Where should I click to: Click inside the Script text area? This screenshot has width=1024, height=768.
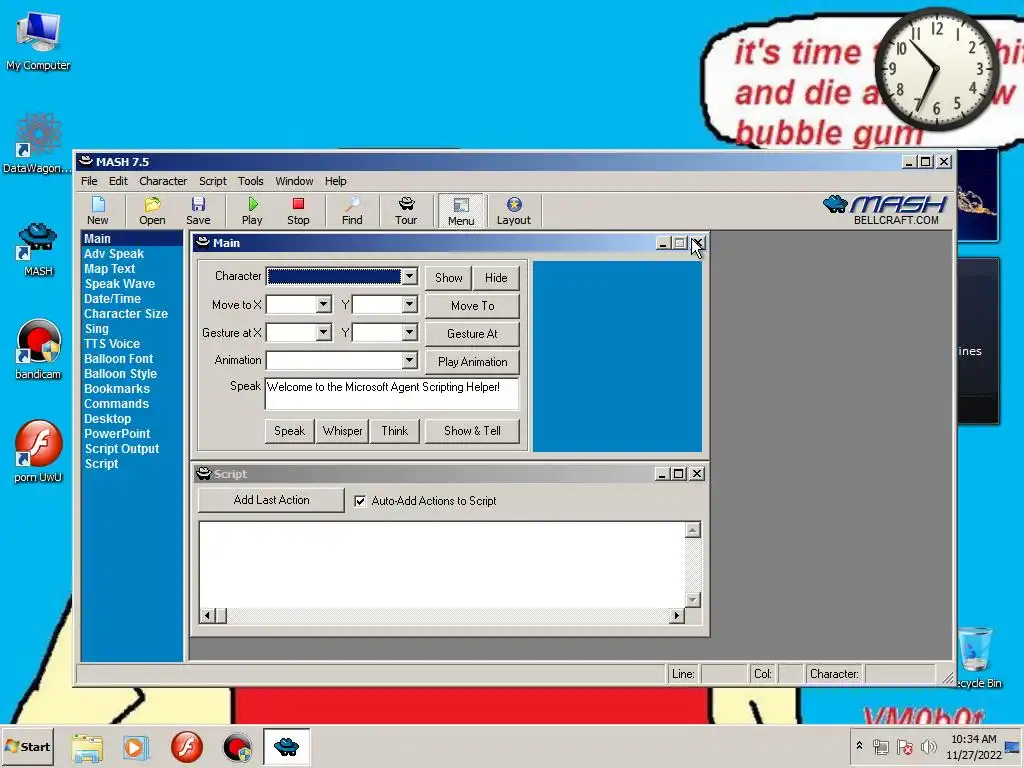(x=442, y=564)
